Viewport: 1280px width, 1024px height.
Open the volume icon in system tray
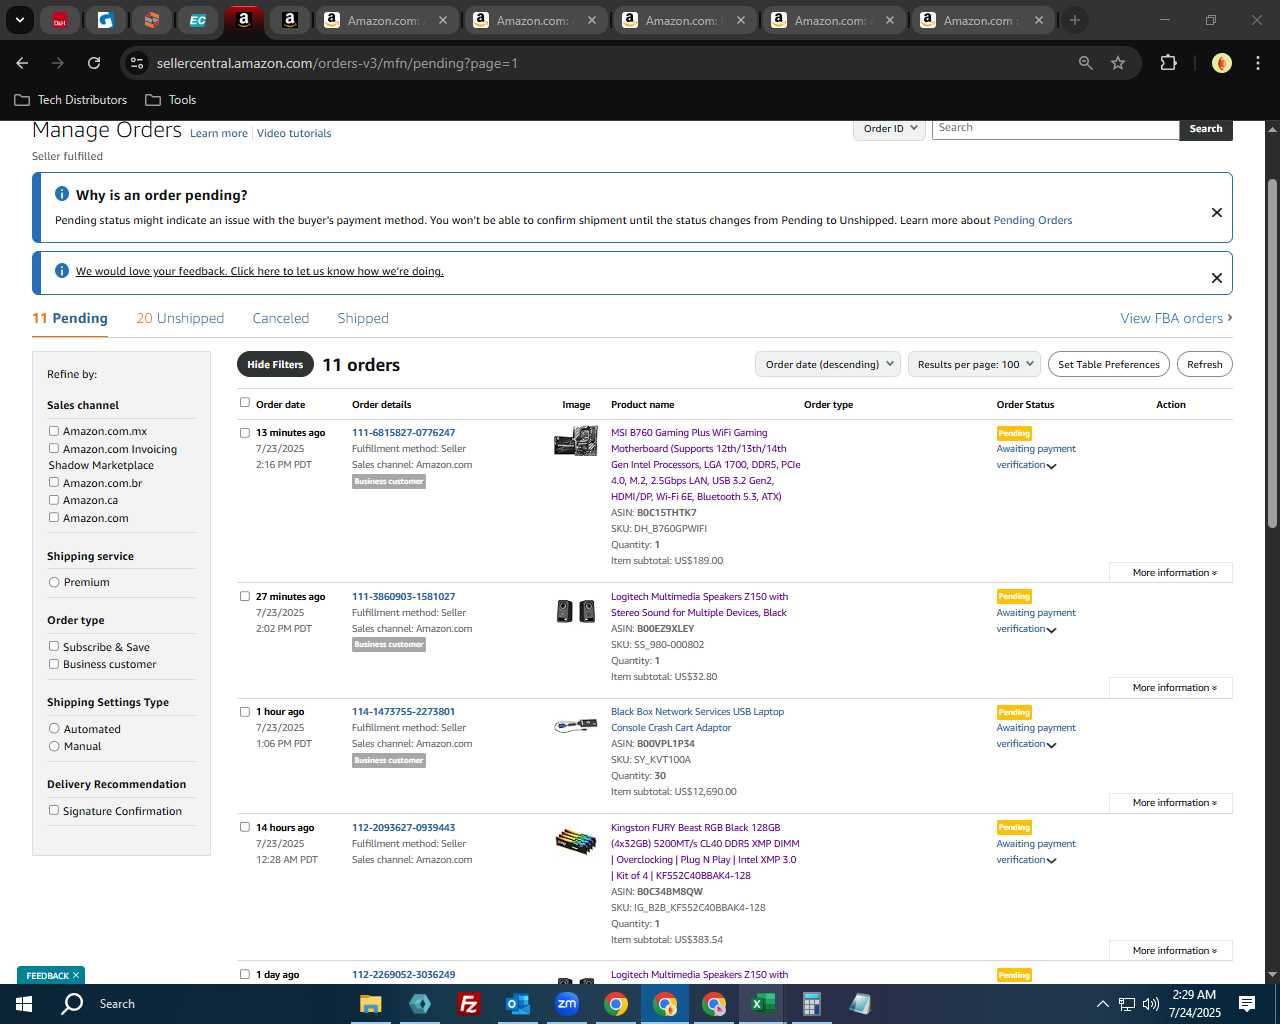click(1151, 1003)
